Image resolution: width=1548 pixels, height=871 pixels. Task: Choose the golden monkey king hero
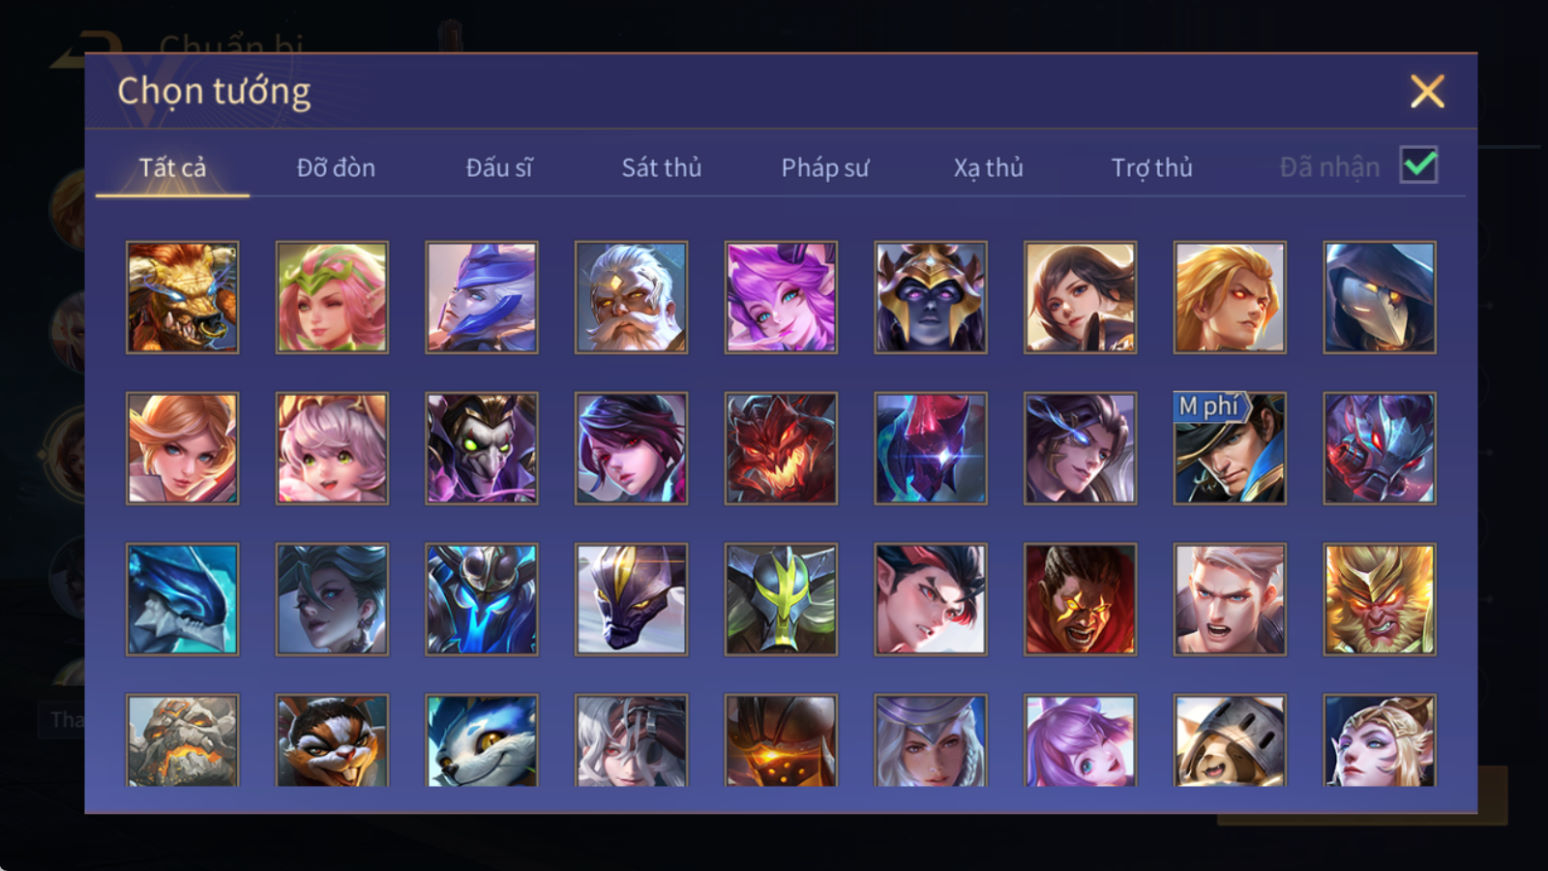click(x=1379, y=599)
